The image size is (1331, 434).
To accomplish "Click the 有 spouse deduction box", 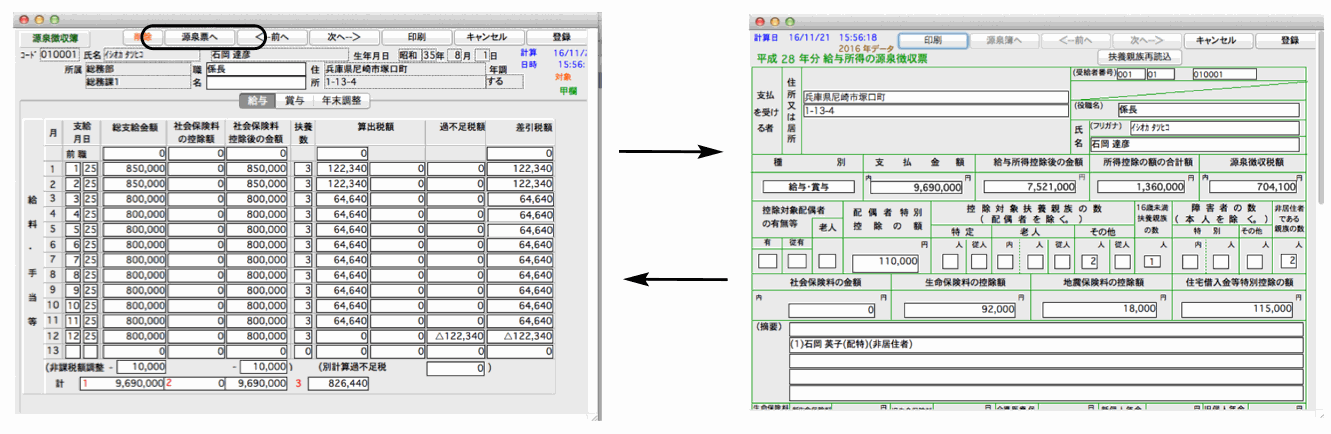I will (768, 262).
